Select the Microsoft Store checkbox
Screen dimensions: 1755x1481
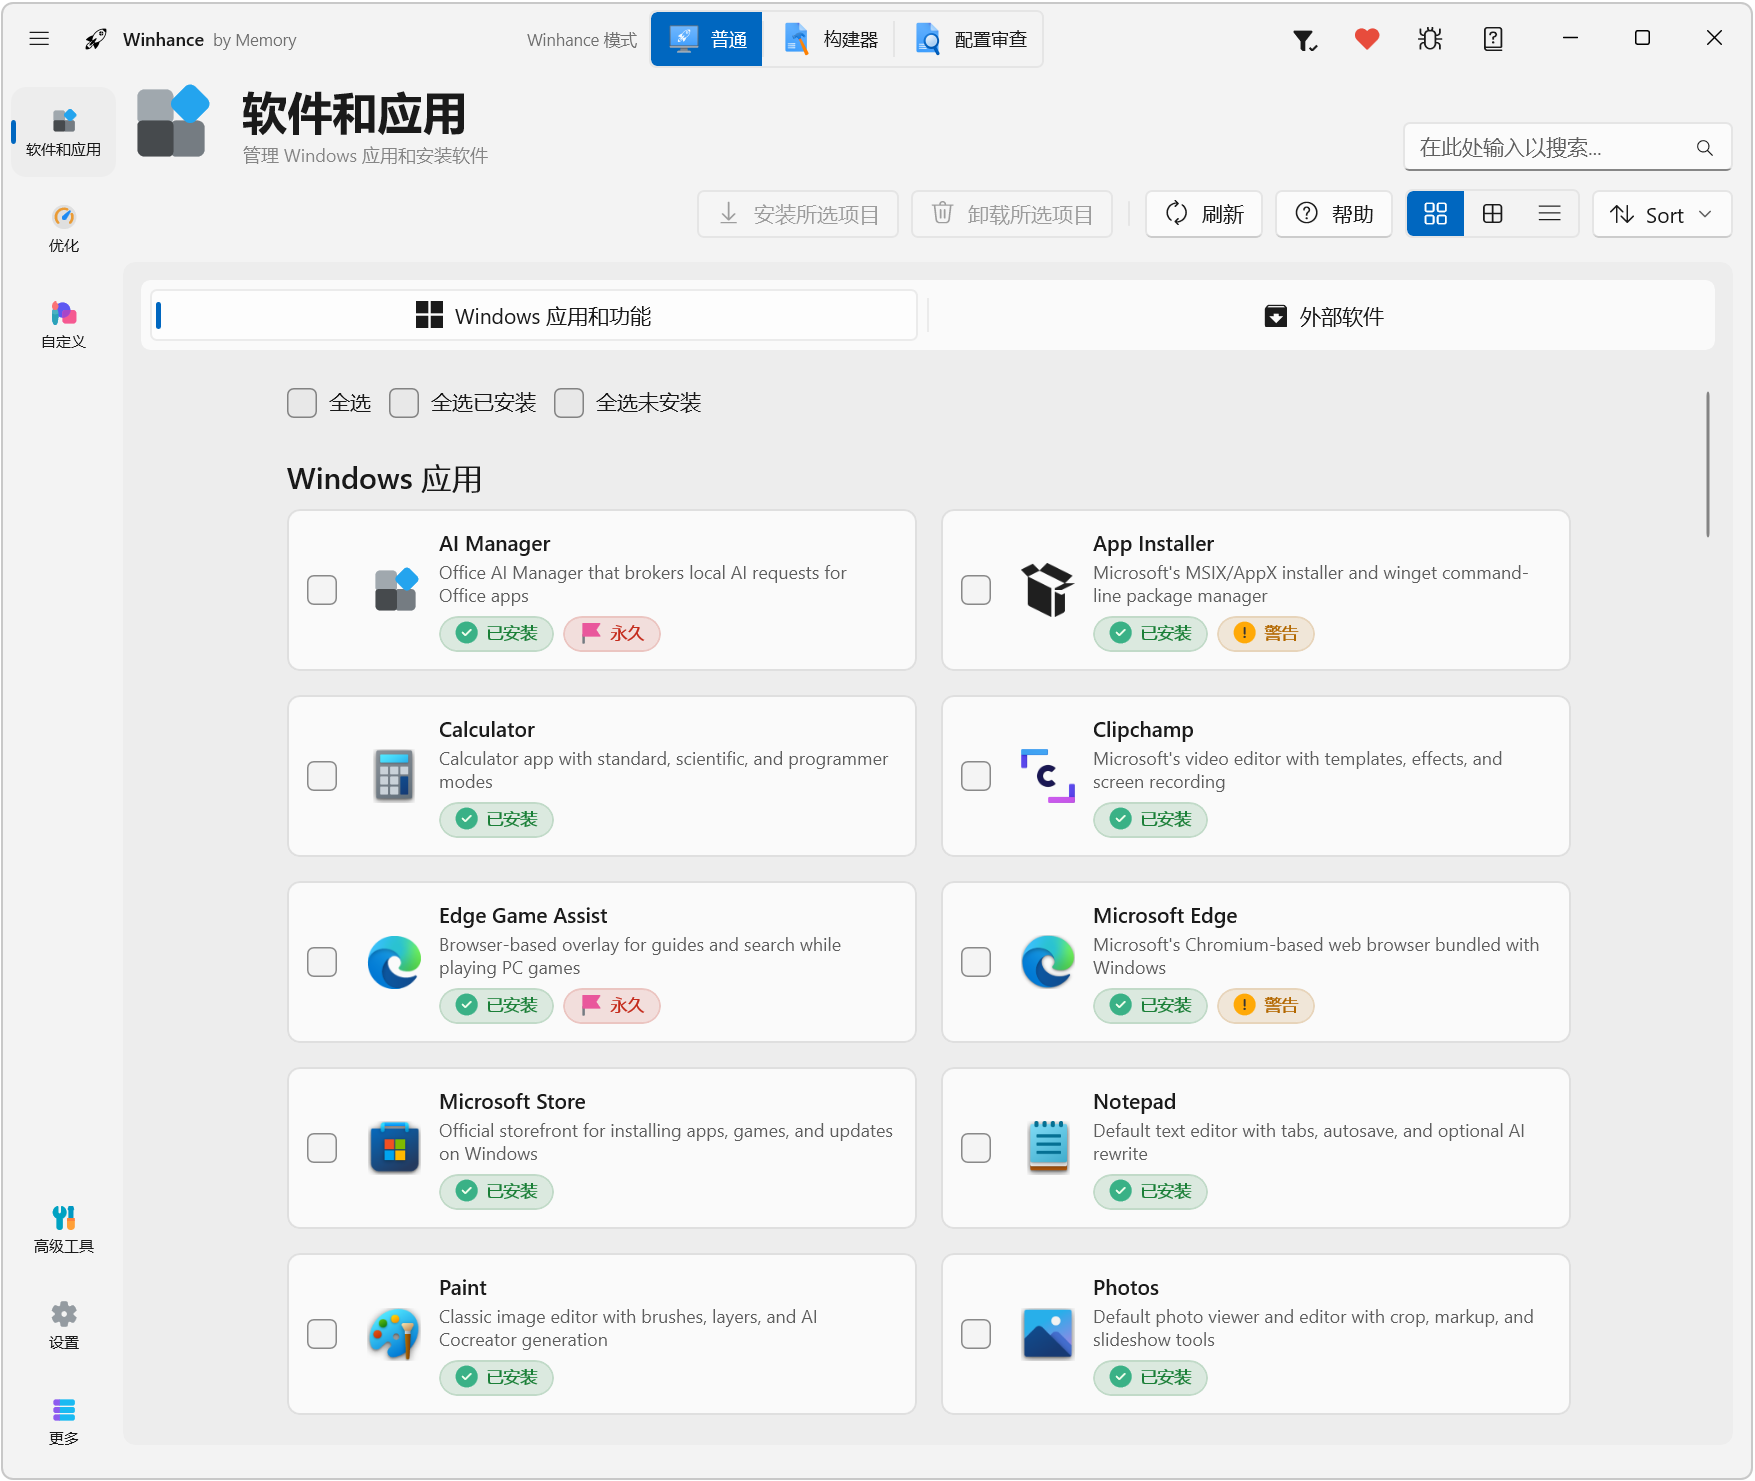[322, 1148]
